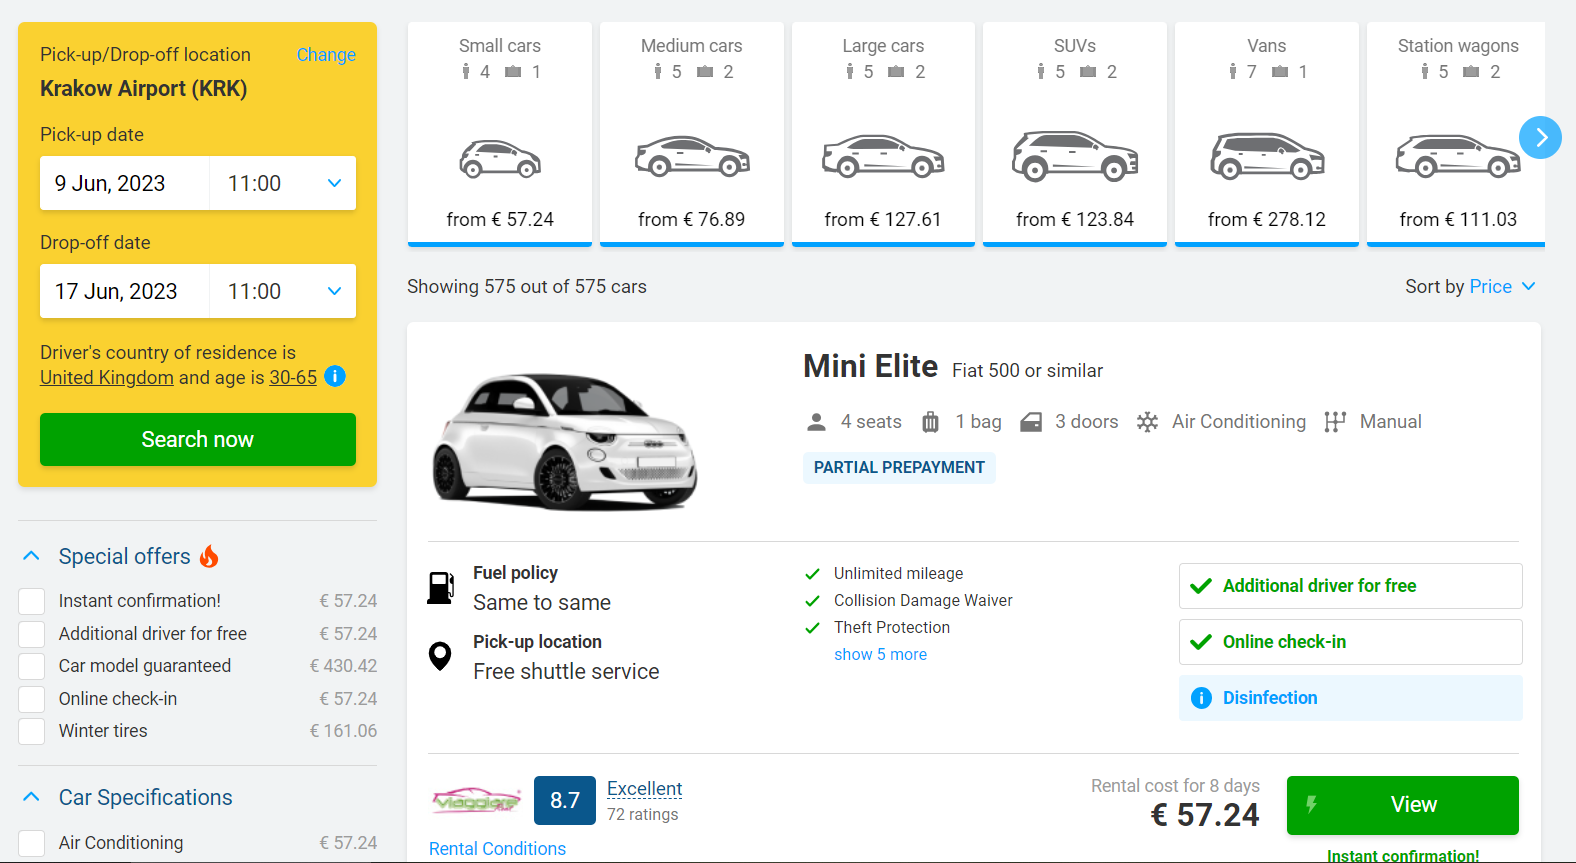
Task: Click the suitcase icon next to 1 bag
Action: [x=930, y=421]
